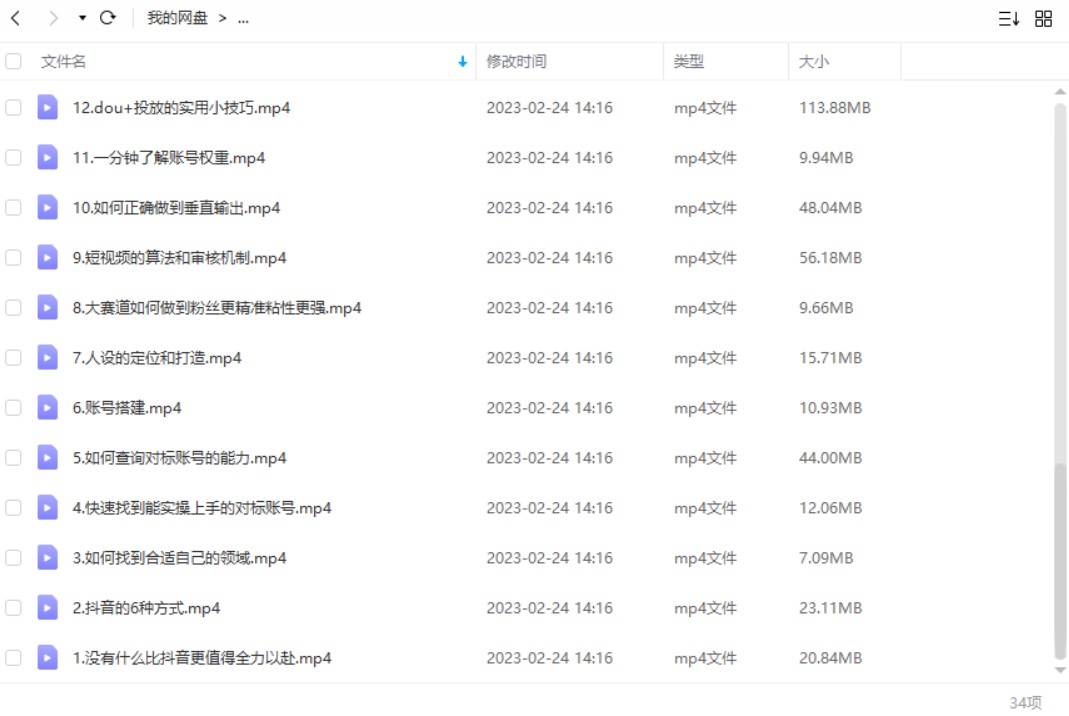Click the blue sort direction arrow
This screenshot has width=1069, height=716.
click(x=462, y=62)
